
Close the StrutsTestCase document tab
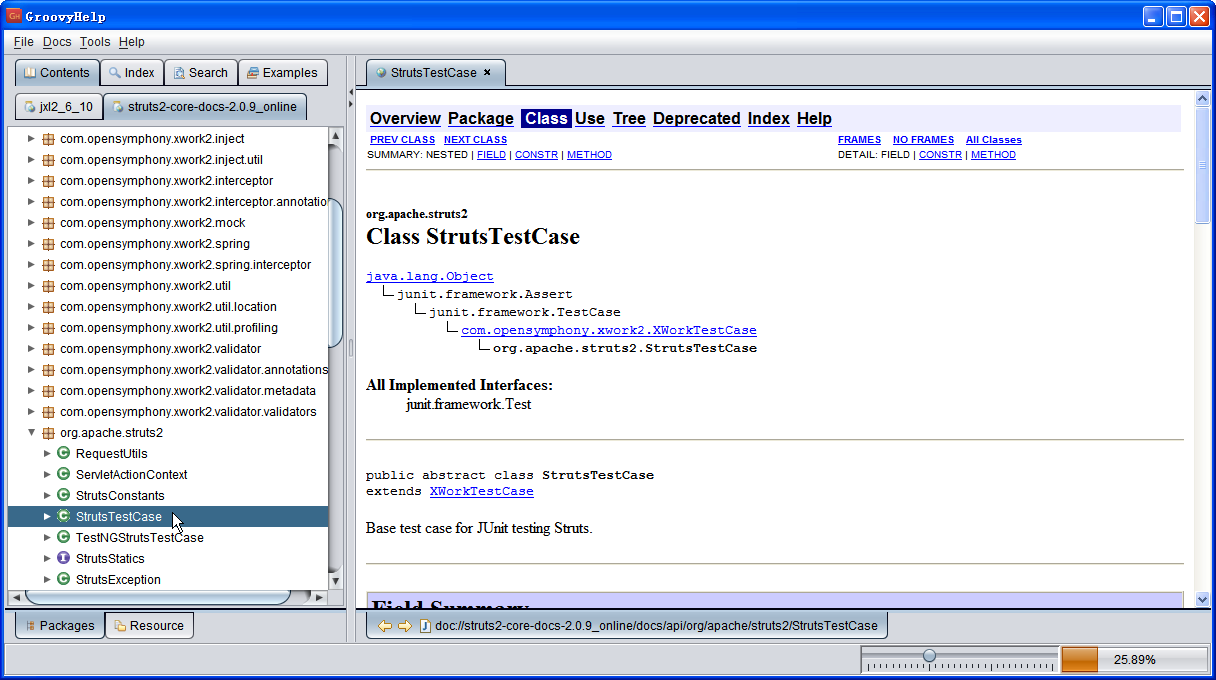tap(487, 73)
